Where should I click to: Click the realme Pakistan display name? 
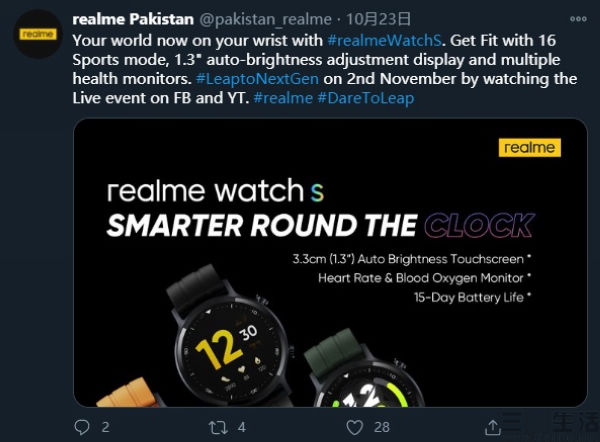pos(133,19)
